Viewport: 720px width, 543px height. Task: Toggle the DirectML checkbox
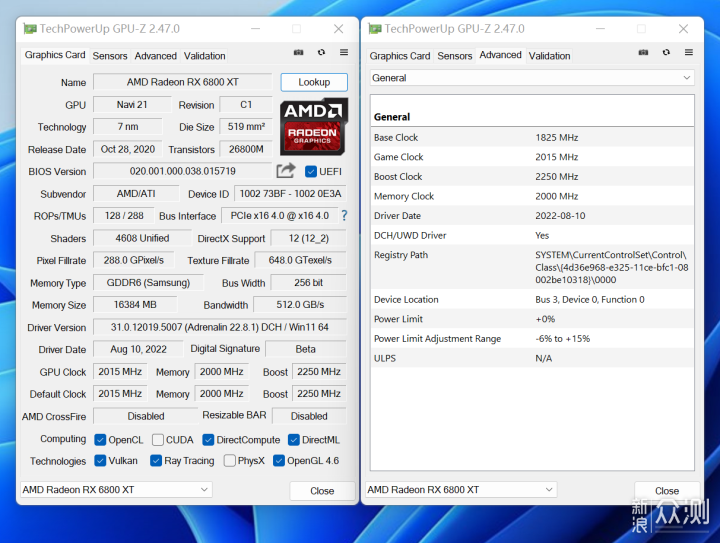click(x=294, y=440)
